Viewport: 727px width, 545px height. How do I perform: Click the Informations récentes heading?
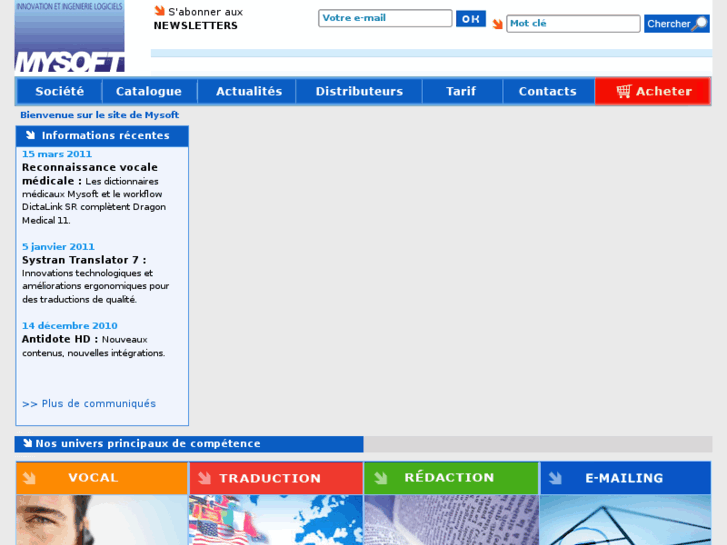[x=106, y=135]
